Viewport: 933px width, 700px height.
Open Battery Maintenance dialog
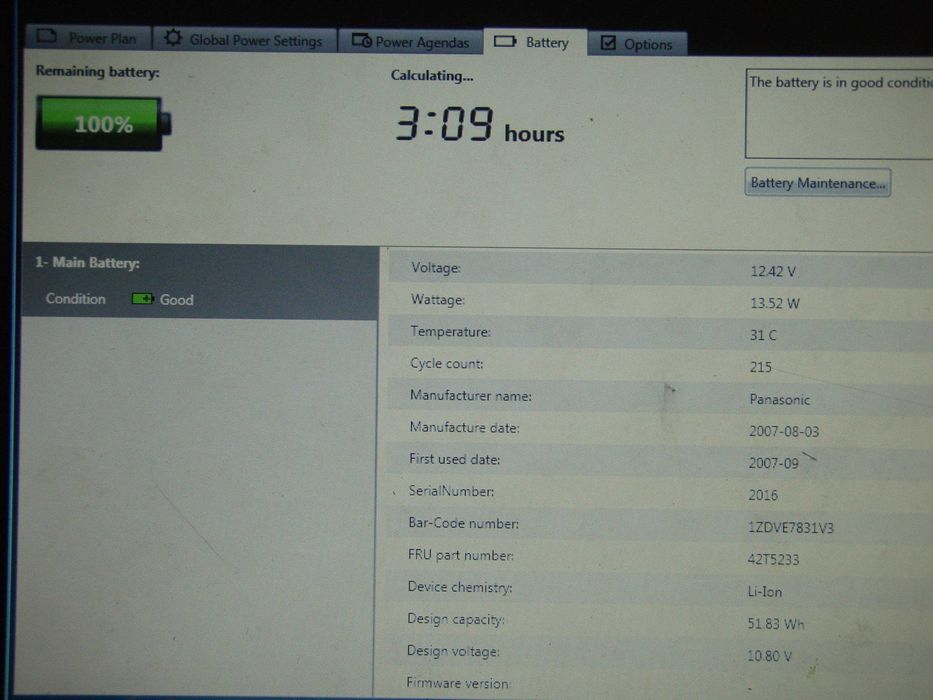pos(818,183)
